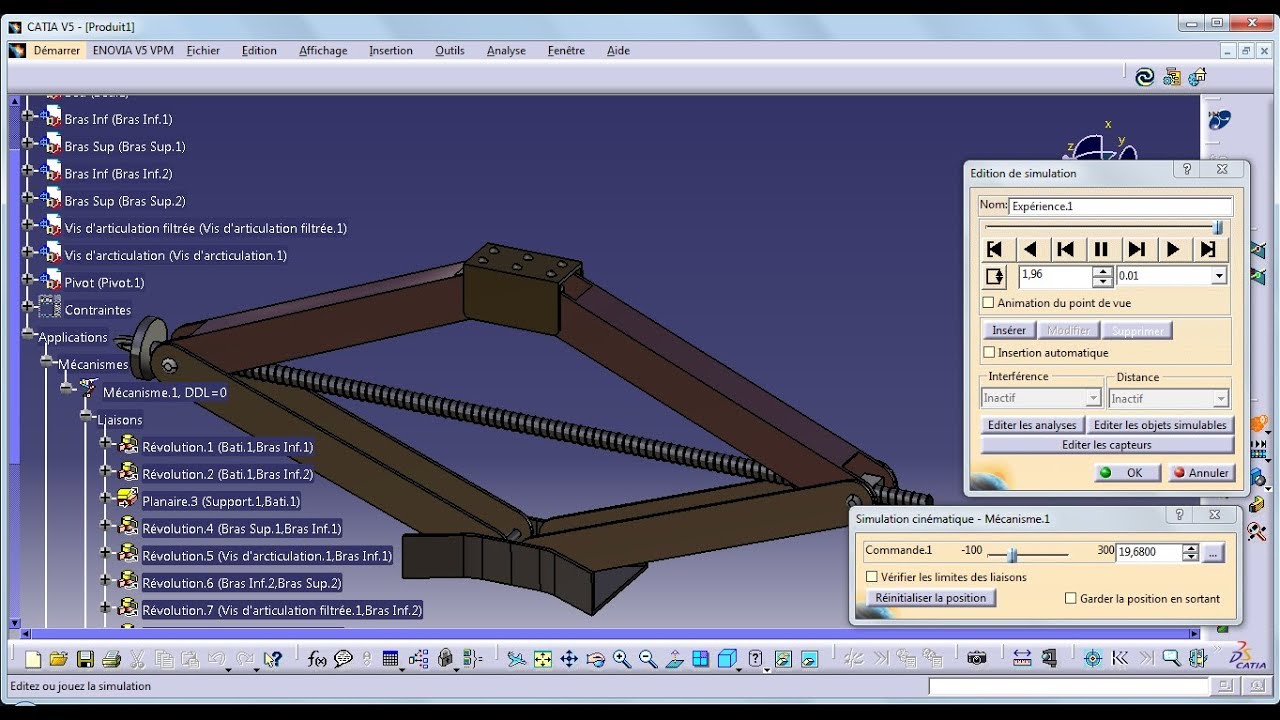Screen dimensions: 1280x720
Task: Choose Normal View icon
Action: coord(675,659)
